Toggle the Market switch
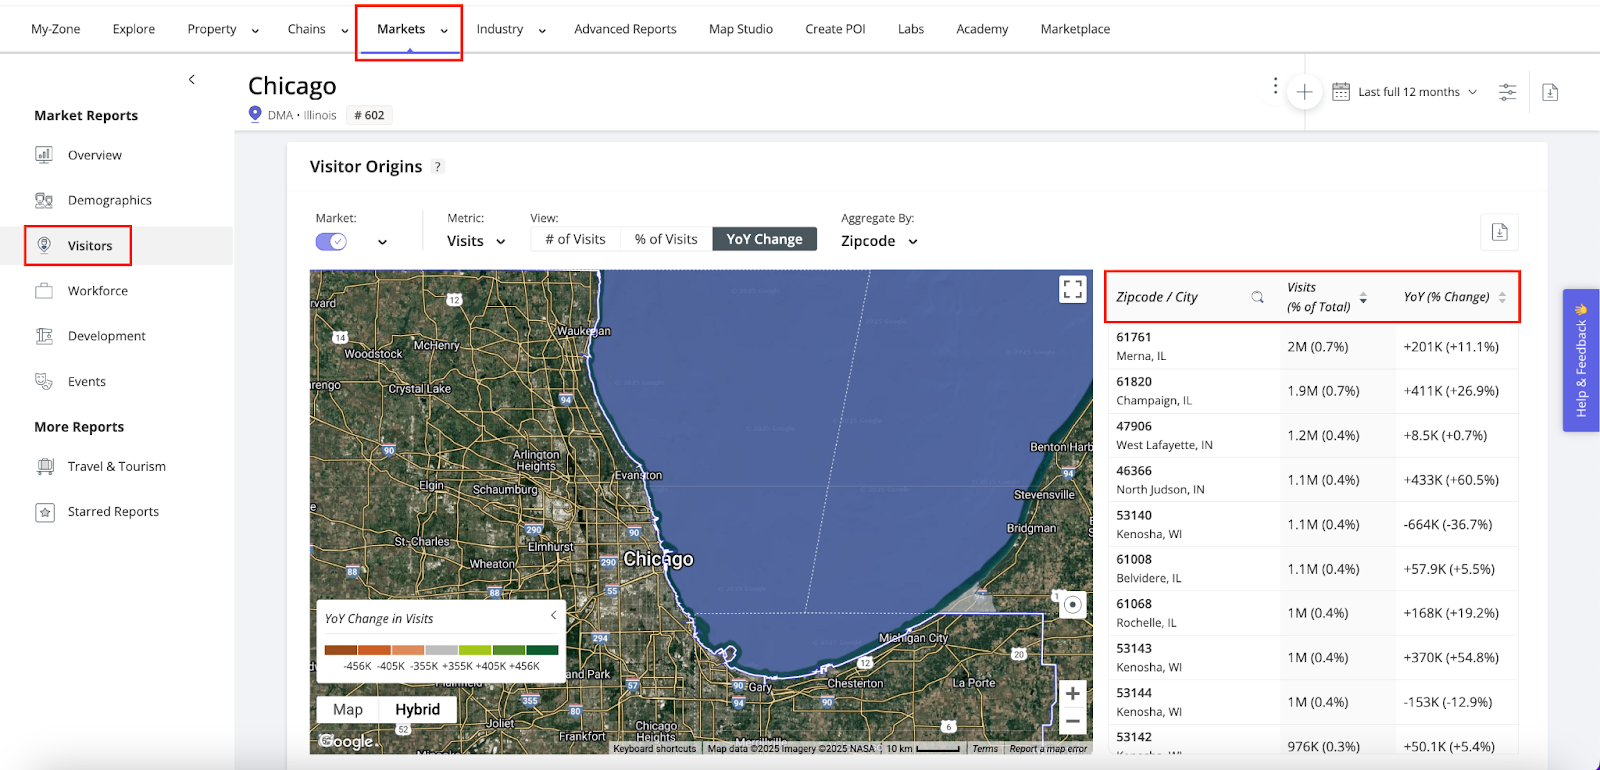Screen dimensions: 1600x770 coord(331,241)
